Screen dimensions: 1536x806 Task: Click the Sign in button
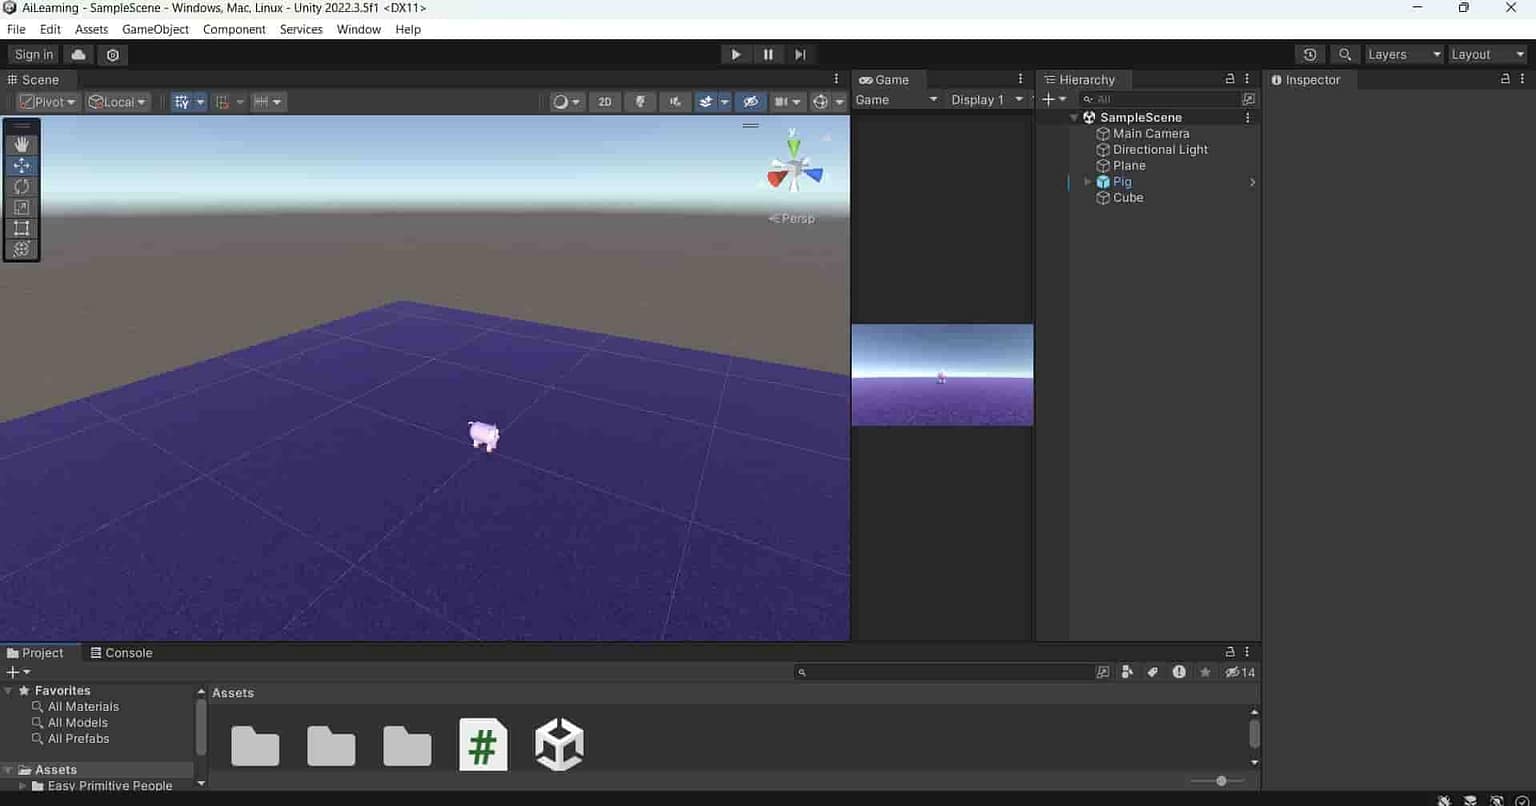(32, 54)
